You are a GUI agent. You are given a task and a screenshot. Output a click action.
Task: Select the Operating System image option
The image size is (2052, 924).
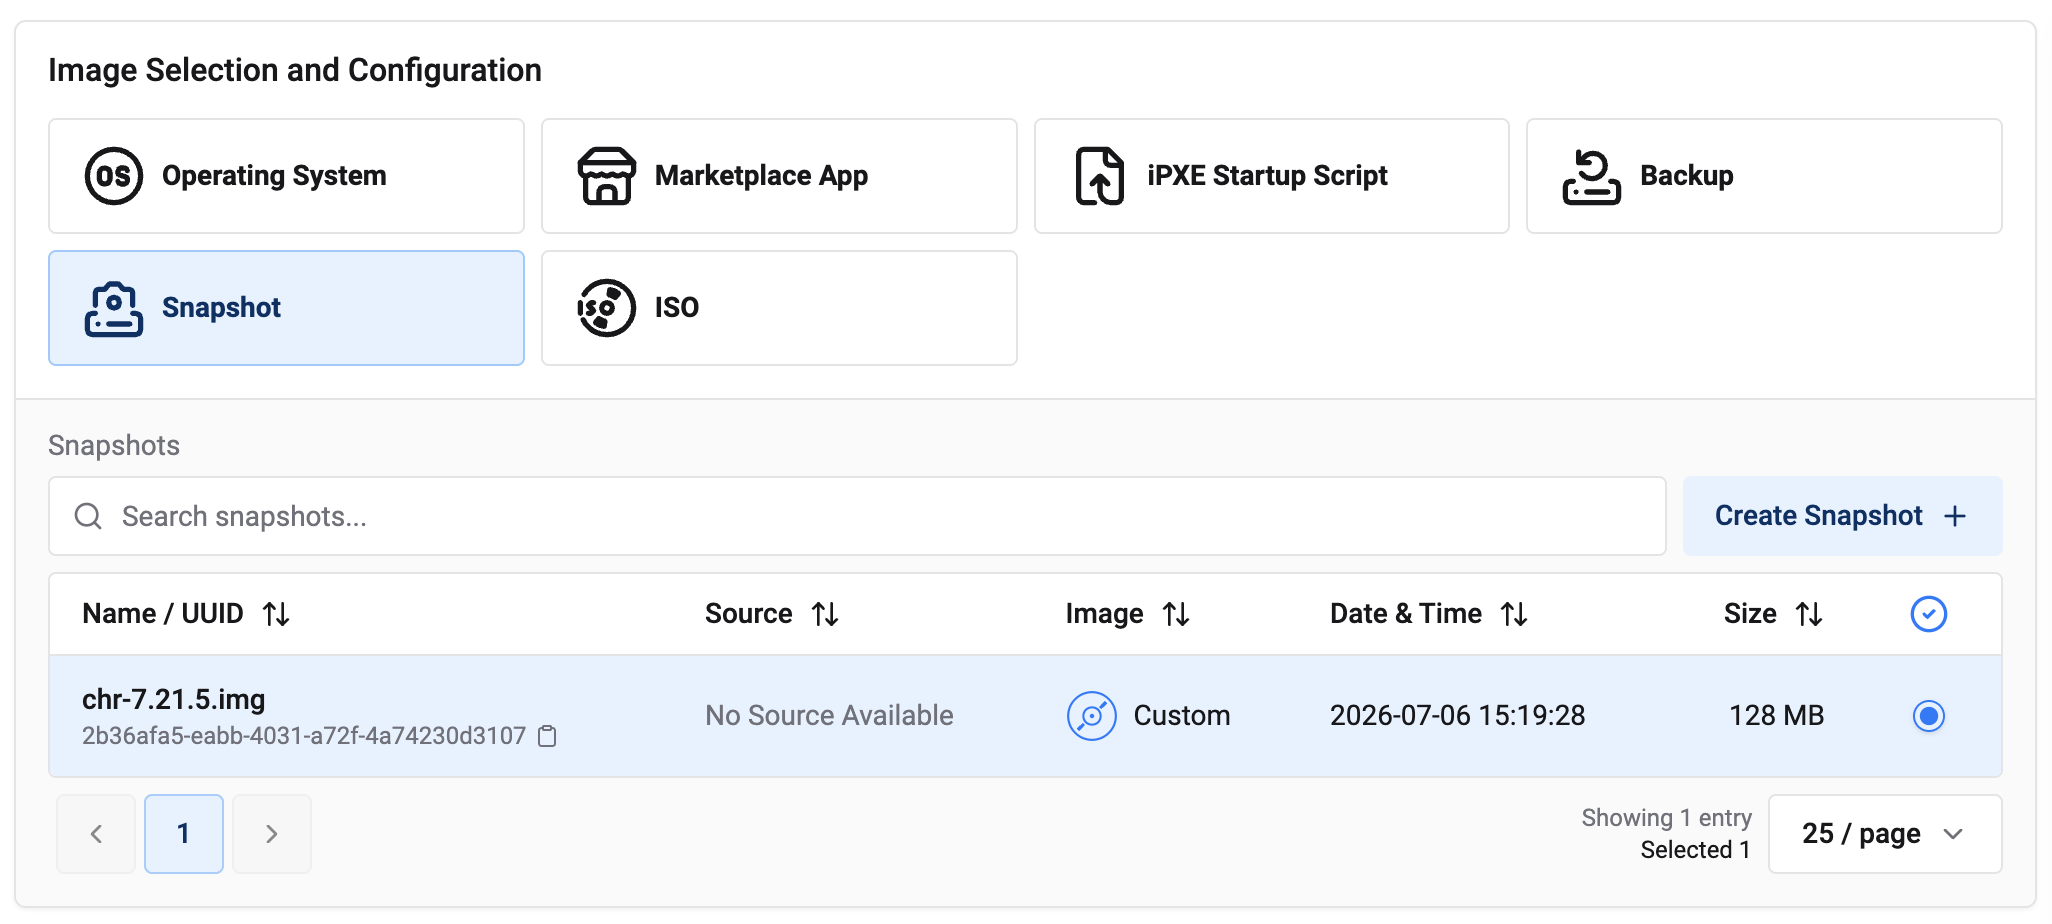pos(286,176)
